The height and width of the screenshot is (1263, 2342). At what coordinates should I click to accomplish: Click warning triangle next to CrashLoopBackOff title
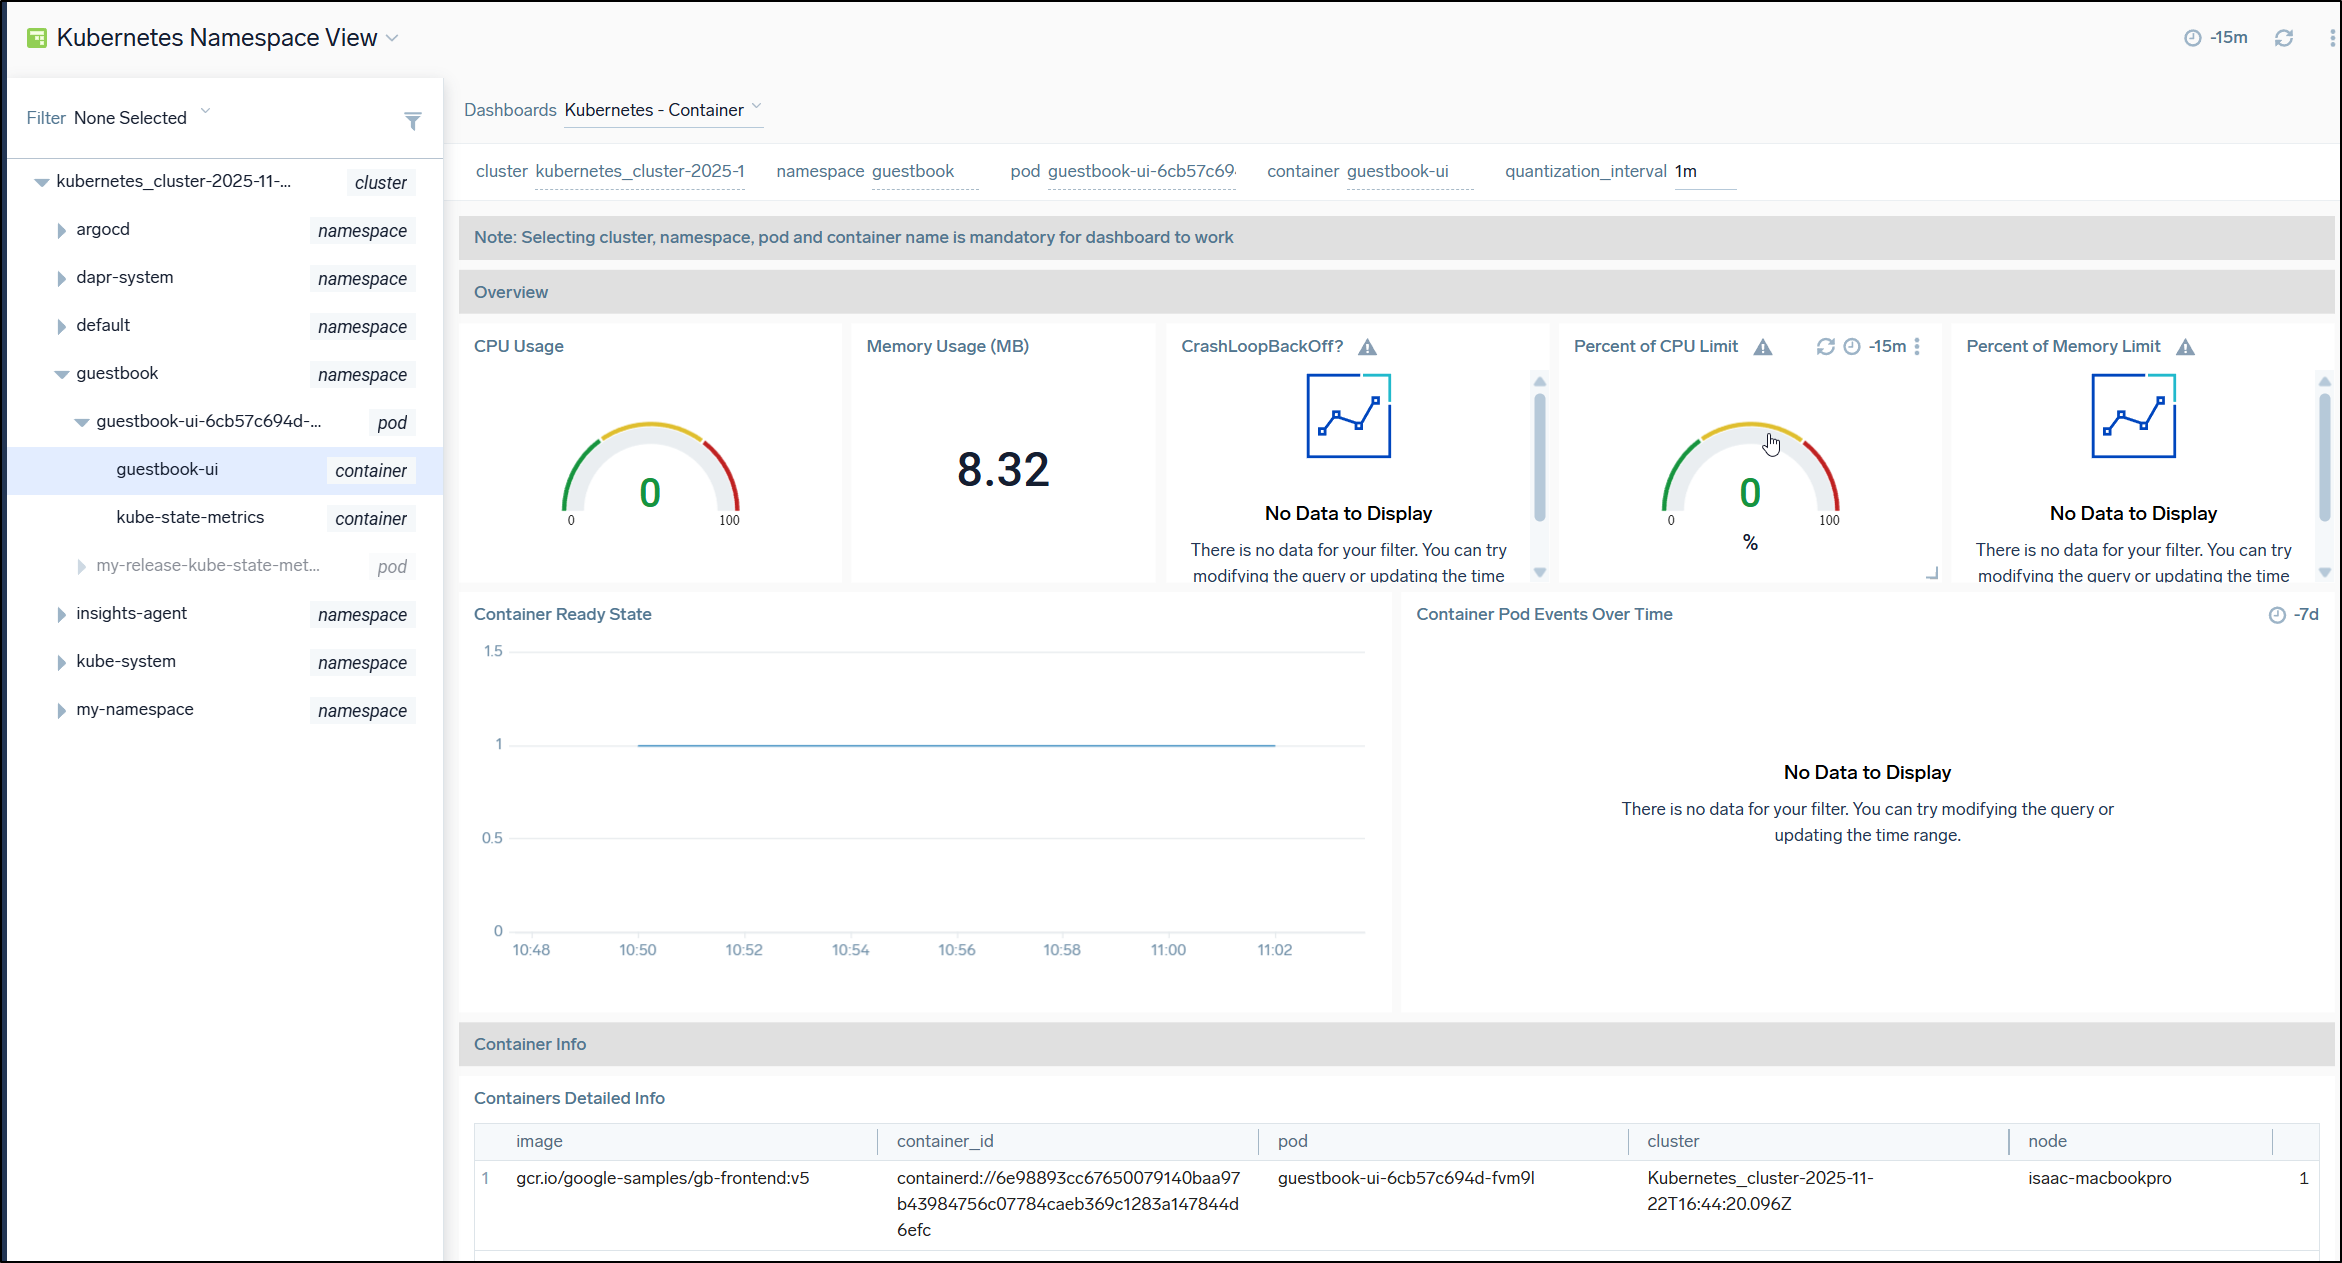point(1367,347)
